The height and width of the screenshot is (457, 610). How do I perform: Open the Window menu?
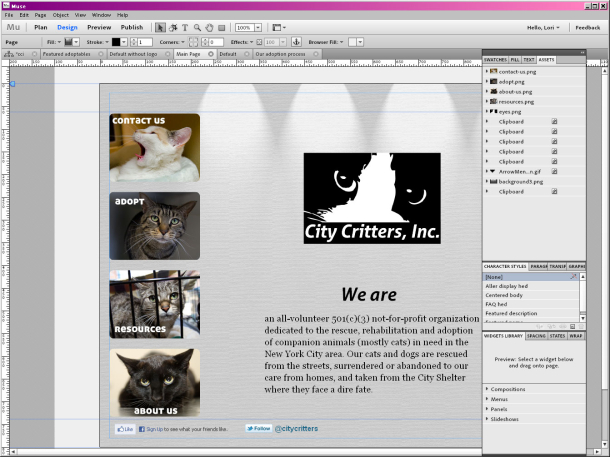pos(101,15)
